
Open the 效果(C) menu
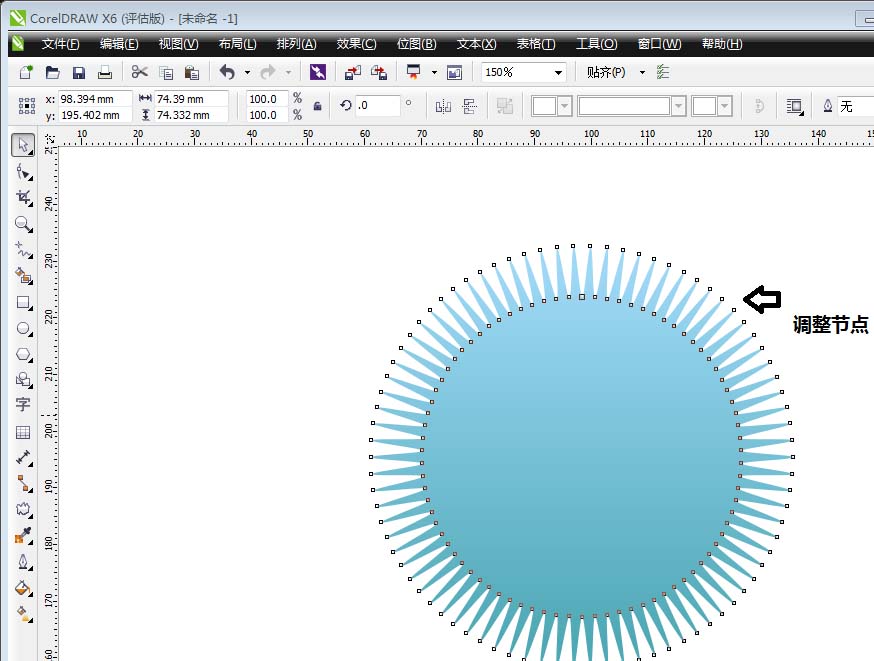[356, 44]
